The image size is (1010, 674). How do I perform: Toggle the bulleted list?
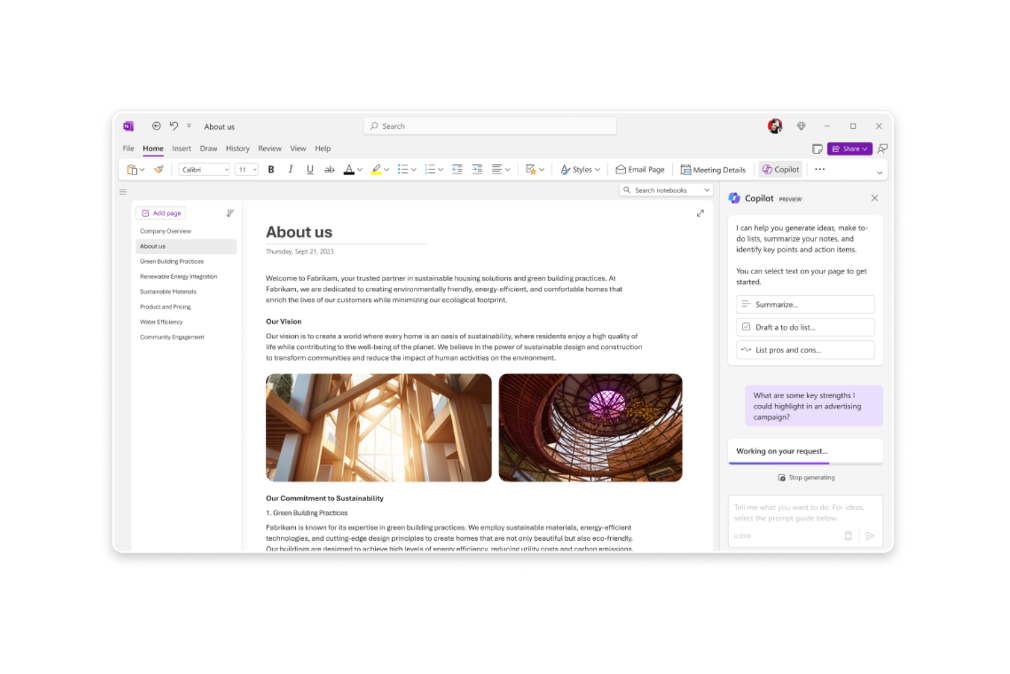403,169
